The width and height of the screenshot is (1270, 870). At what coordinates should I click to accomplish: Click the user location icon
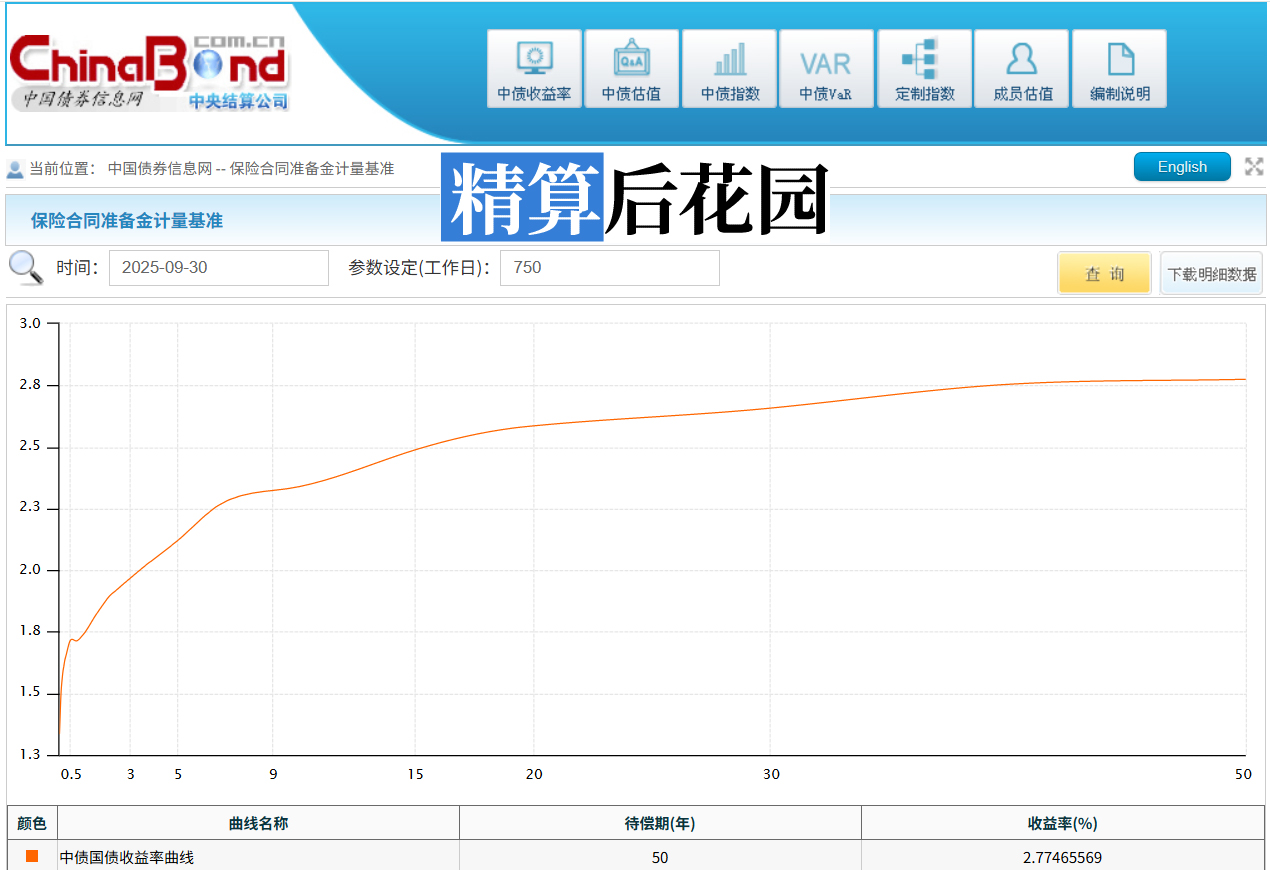tap(15, 169)
